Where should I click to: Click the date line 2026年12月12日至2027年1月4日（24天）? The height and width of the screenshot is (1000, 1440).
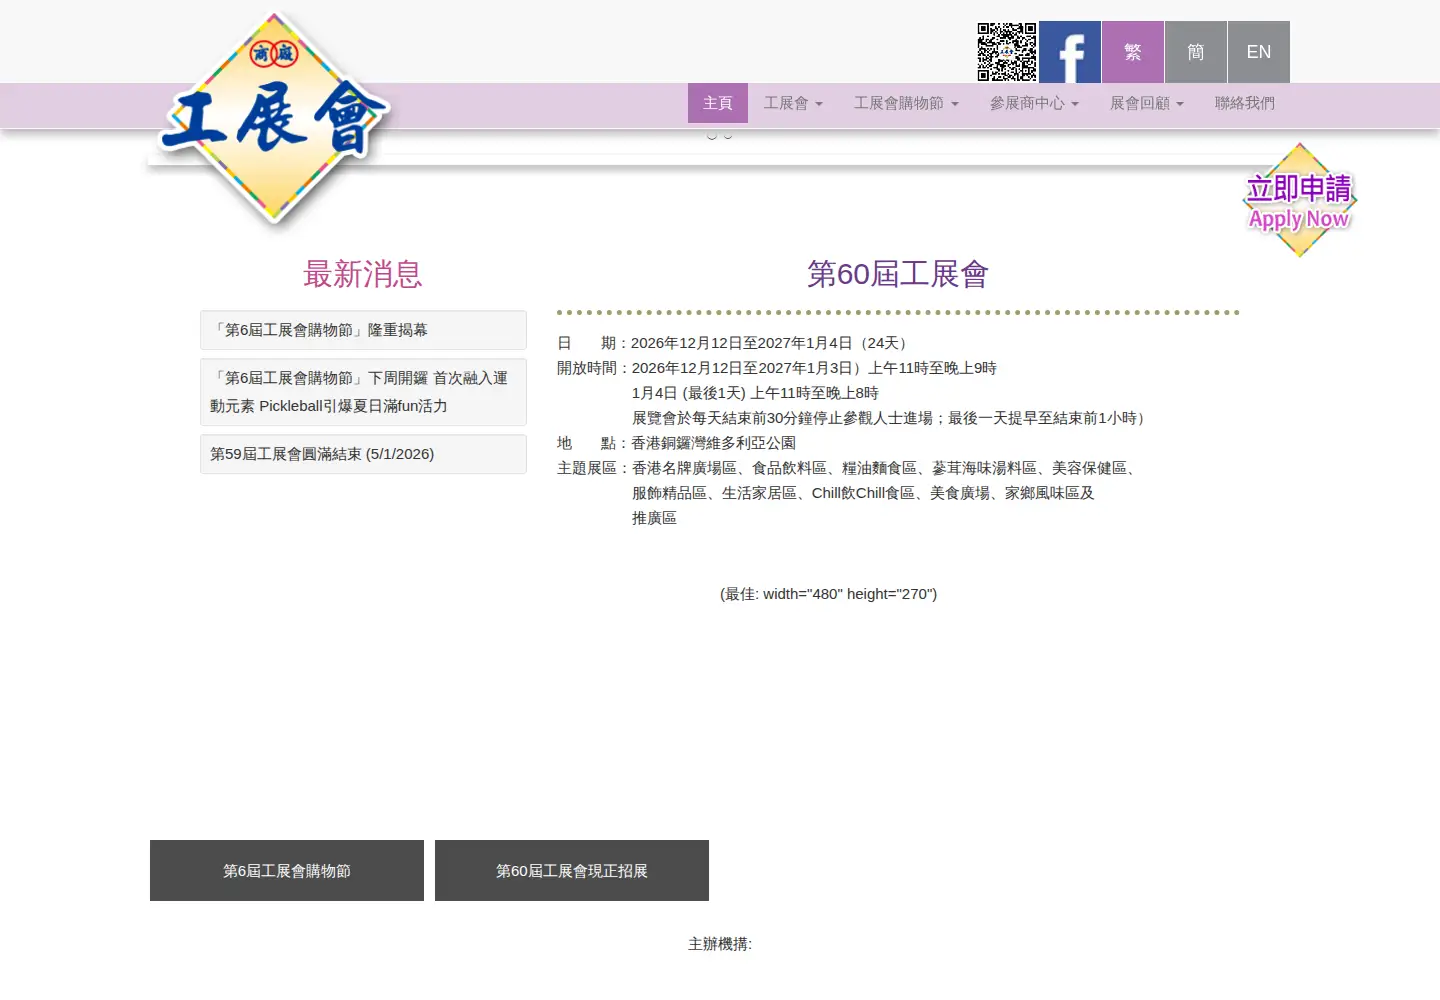click(772, 343)
